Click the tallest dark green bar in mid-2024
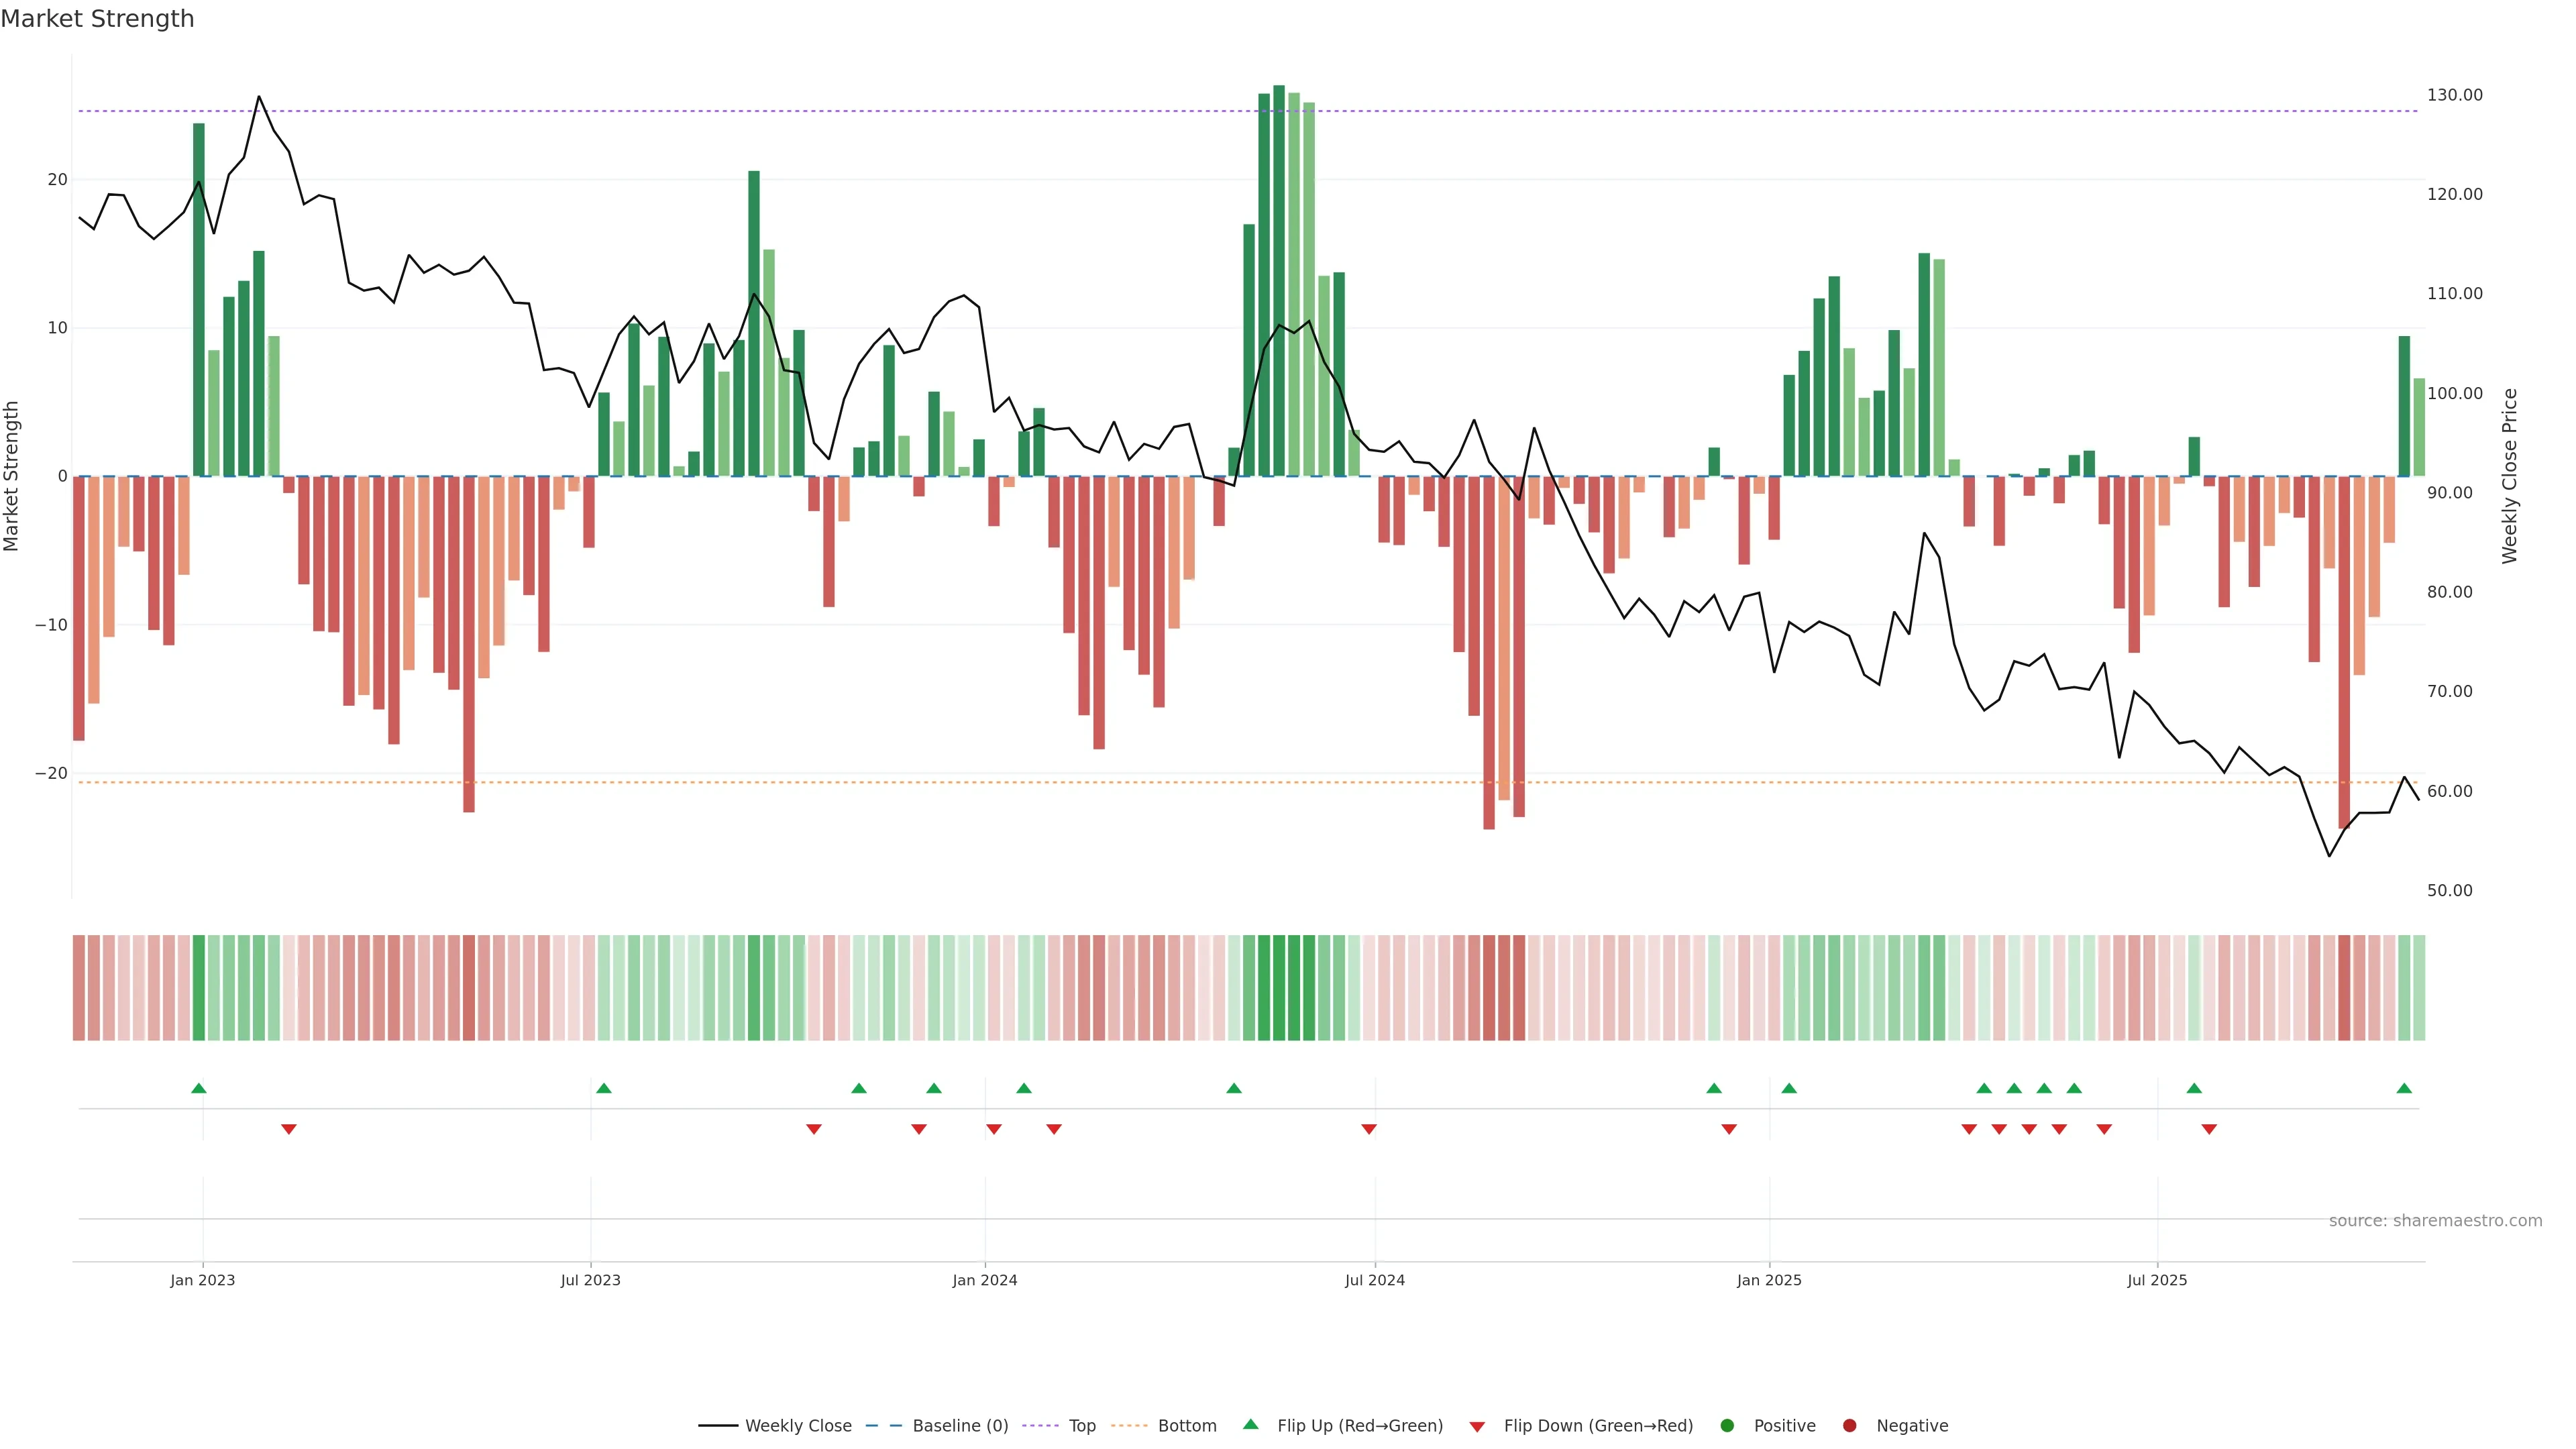Screen dimensions: 2576x1449 1278,280
